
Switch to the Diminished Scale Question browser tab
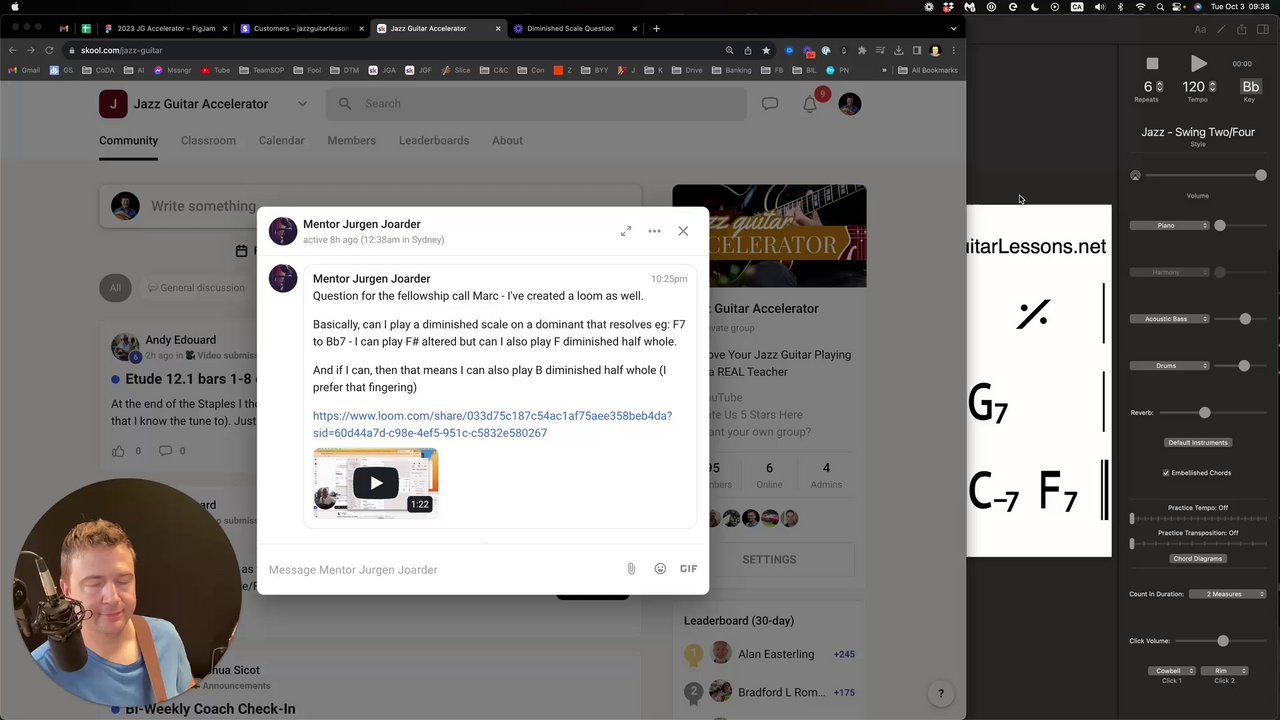pyautogui.click(x=575, y=28)
